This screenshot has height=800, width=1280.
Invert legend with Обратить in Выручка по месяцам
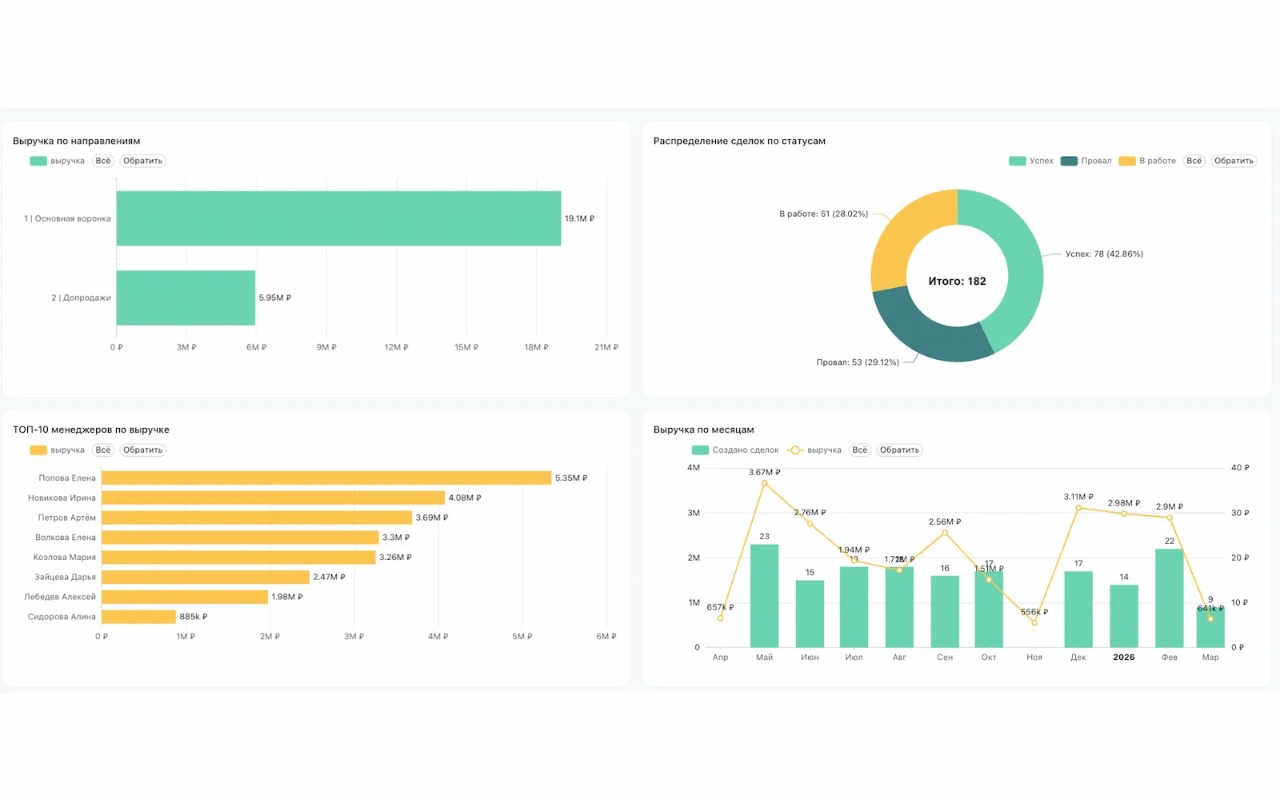899,450
